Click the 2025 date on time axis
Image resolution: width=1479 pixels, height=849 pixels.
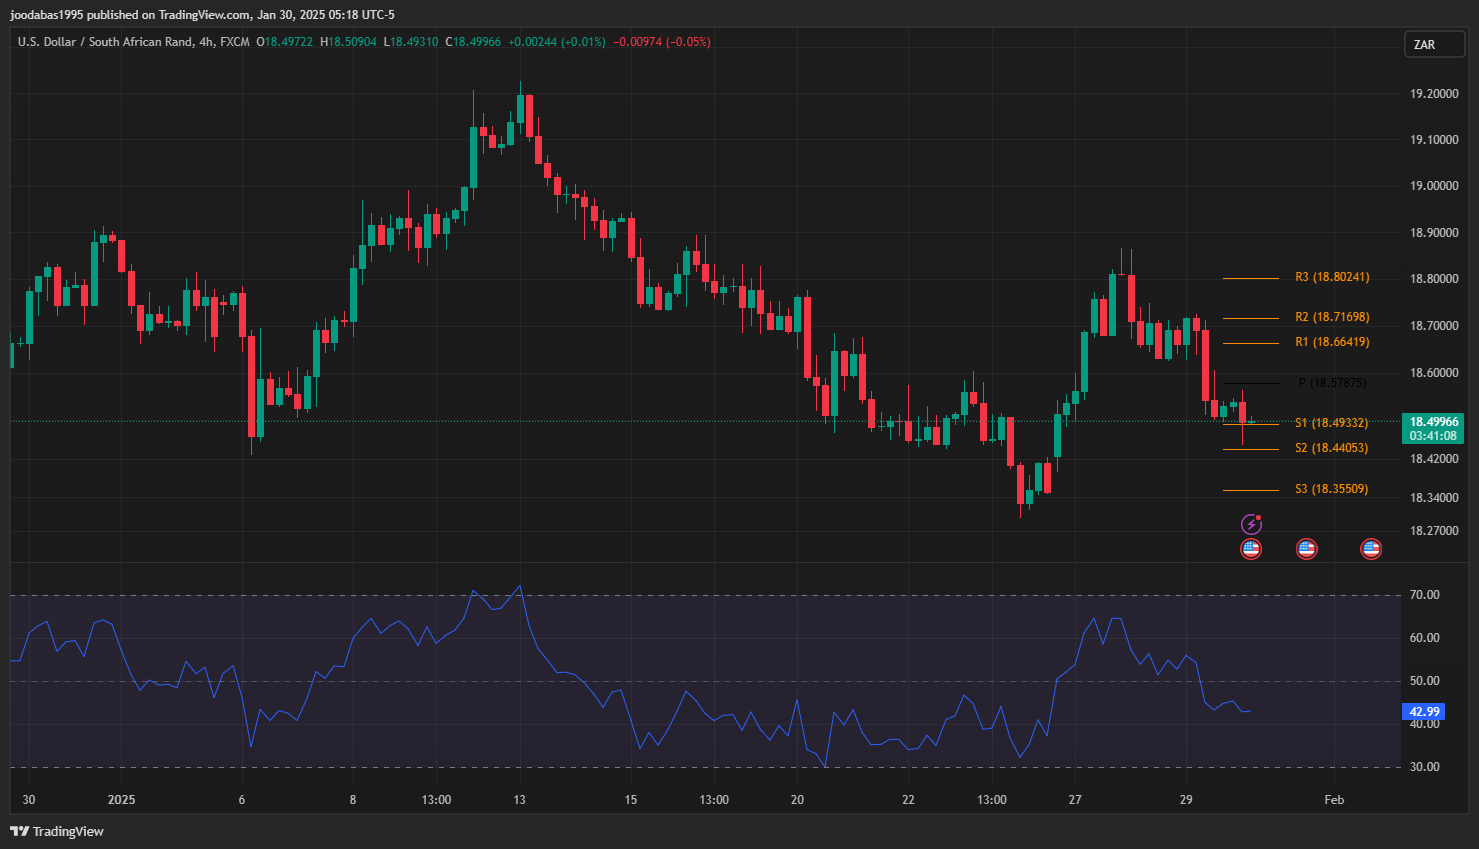pyautogui.click(x=121, y=800)
